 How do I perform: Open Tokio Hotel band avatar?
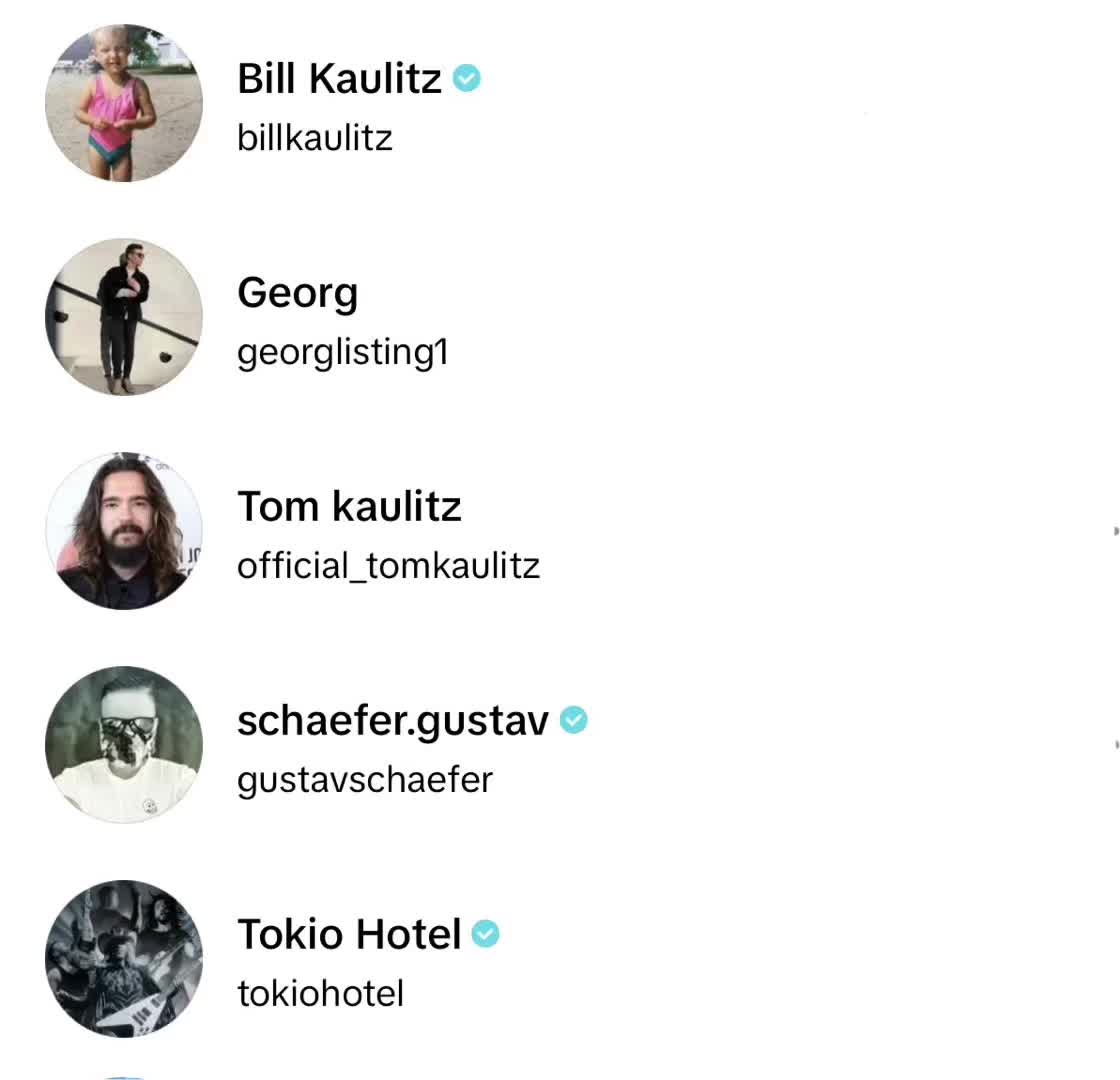124,959
